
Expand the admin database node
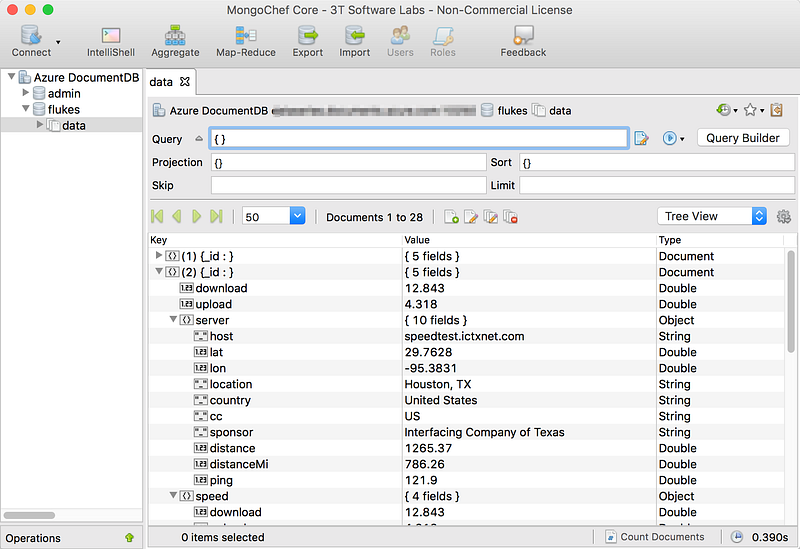pos(26,93)
